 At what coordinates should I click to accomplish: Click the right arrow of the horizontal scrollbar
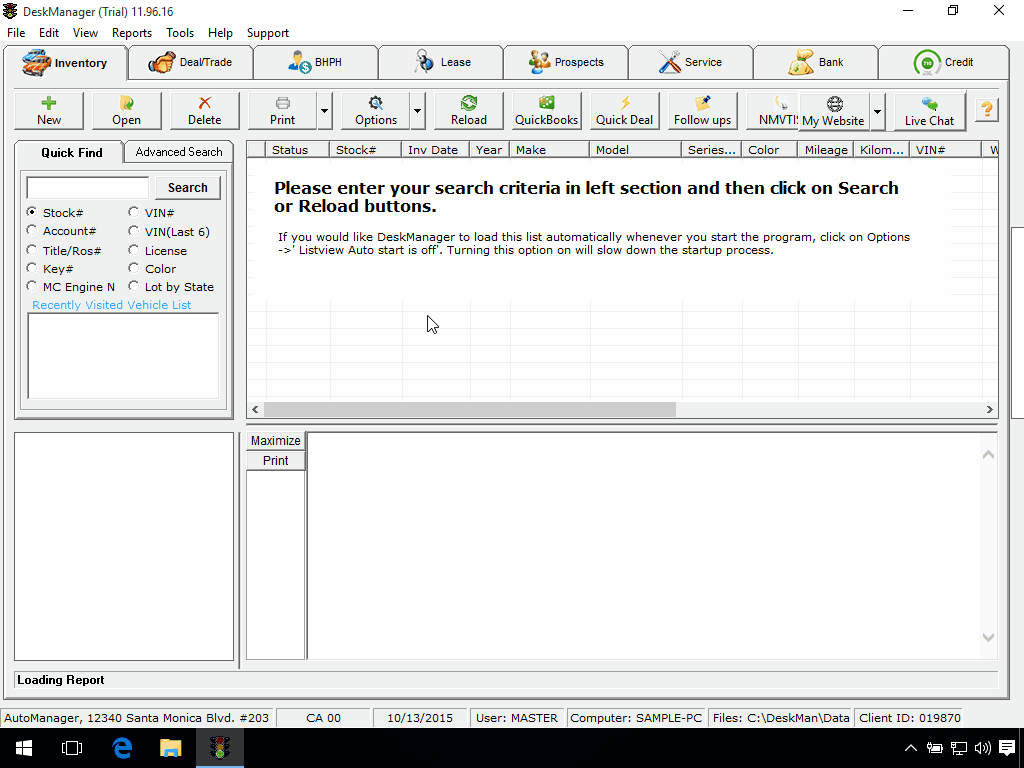(989, 409)
